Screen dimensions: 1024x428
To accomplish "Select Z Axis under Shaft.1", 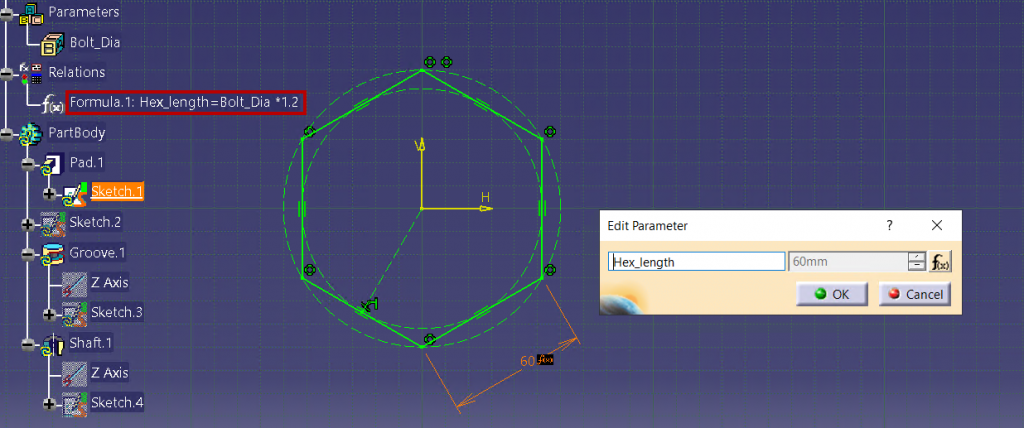I will coord(109,373).
